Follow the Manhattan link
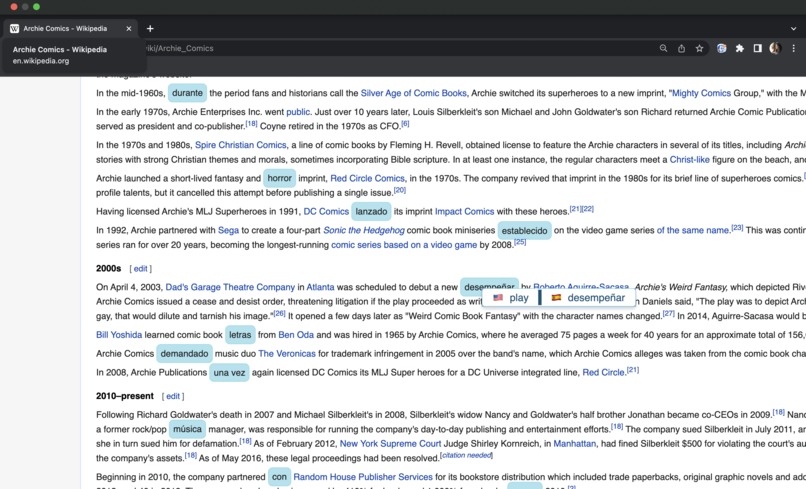The width and height of the screenshot is (806, 489). click(x=575, y=444)
